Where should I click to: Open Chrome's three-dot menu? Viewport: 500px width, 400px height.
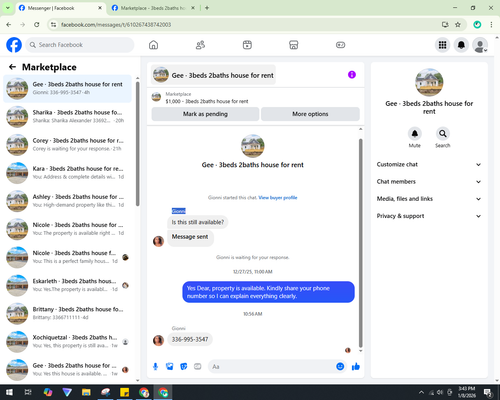pyautogui.click(x=491, y=25)
